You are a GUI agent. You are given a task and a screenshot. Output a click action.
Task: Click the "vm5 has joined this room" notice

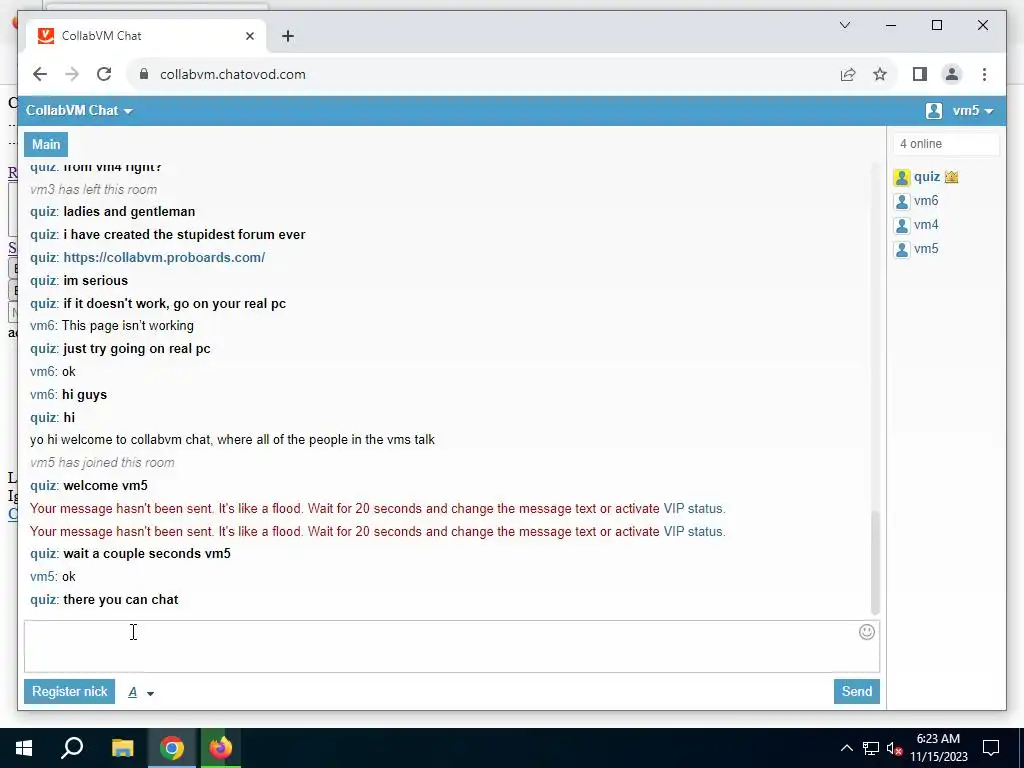(x=102, y=463)
